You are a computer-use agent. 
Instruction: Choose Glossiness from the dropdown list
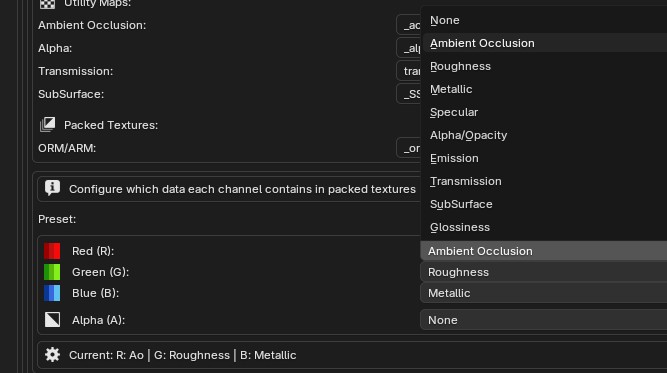[x=544, y=227]
